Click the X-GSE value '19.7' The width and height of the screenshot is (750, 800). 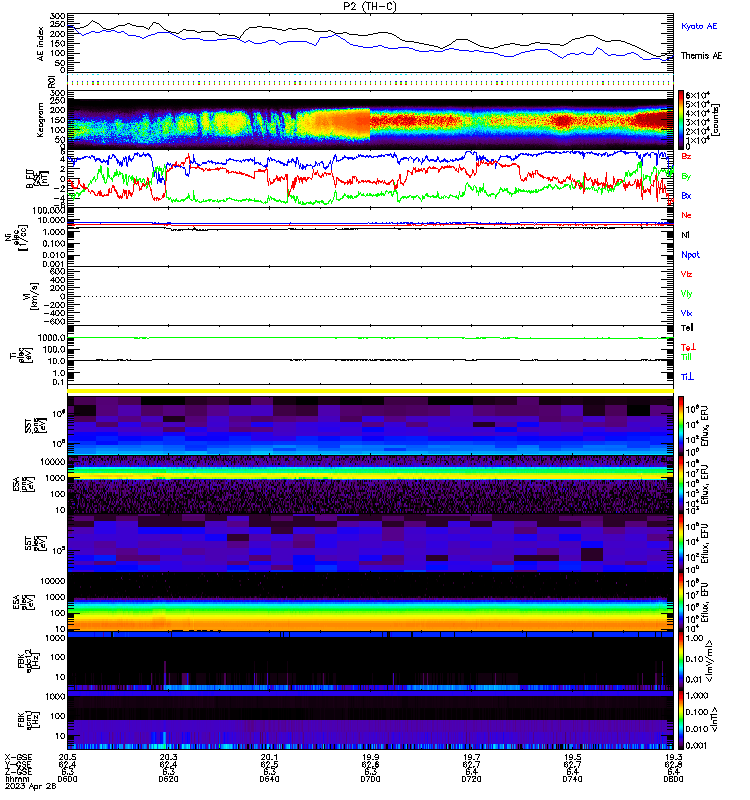pos(471,757)
